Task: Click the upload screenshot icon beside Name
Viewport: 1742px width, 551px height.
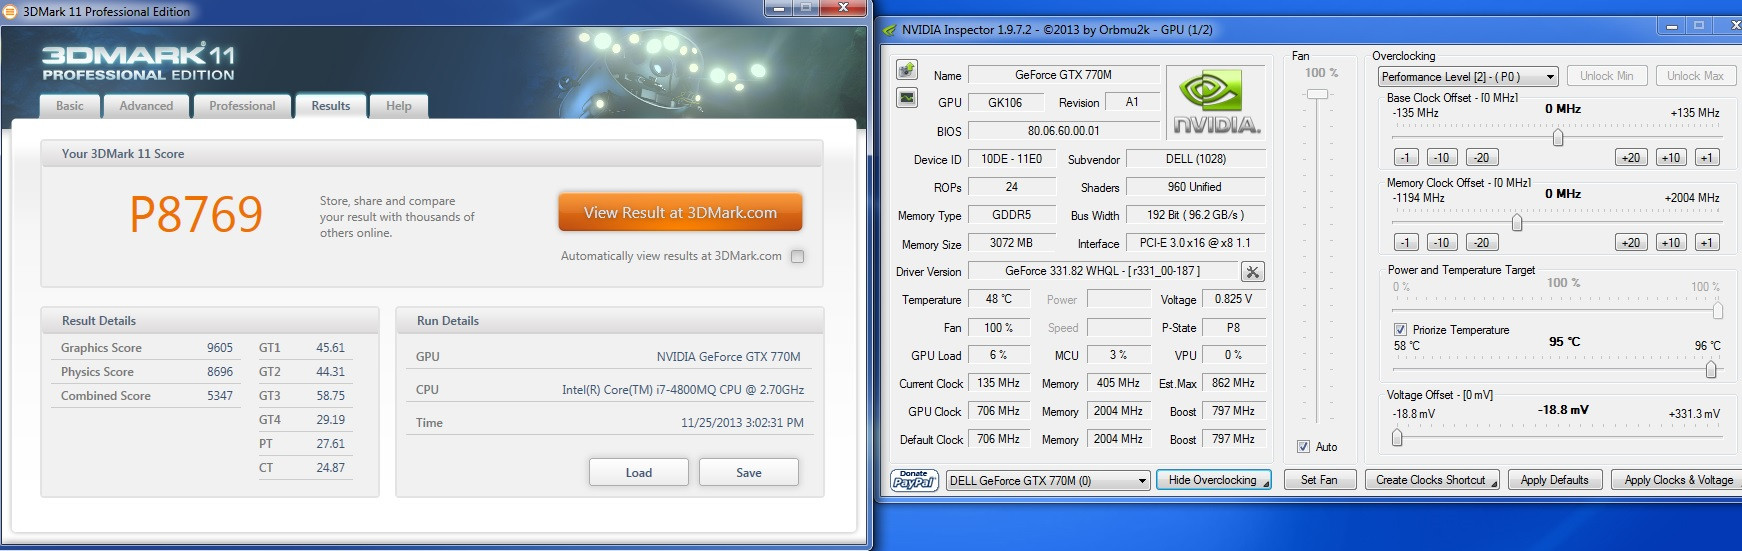Action: pyautogui.click(x=907, y=70)
